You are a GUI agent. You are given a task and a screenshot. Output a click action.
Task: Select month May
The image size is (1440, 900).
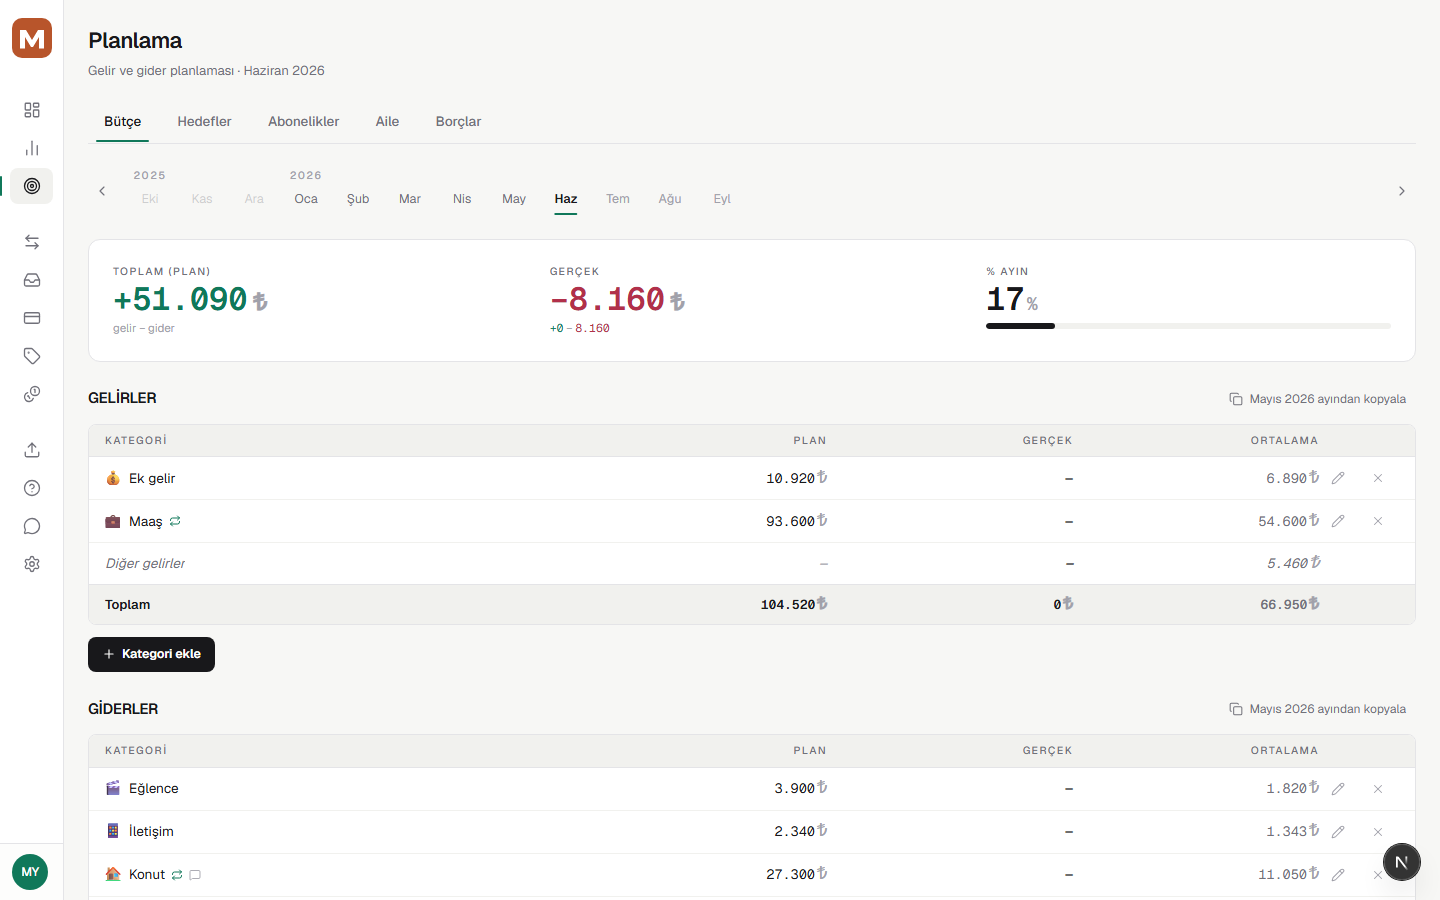tap(514, 199)
